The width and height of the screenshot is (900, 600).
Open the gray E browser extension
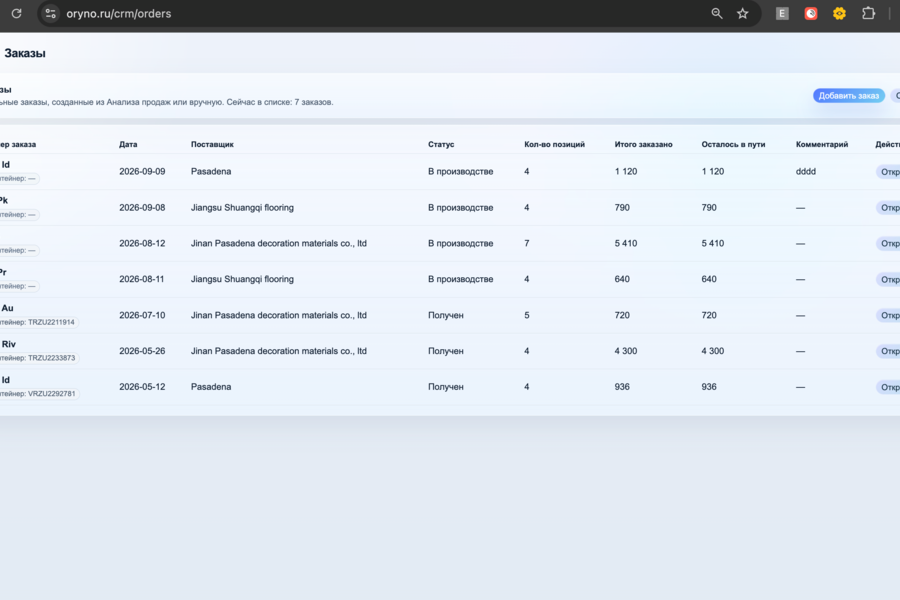[x=782, y=13]
